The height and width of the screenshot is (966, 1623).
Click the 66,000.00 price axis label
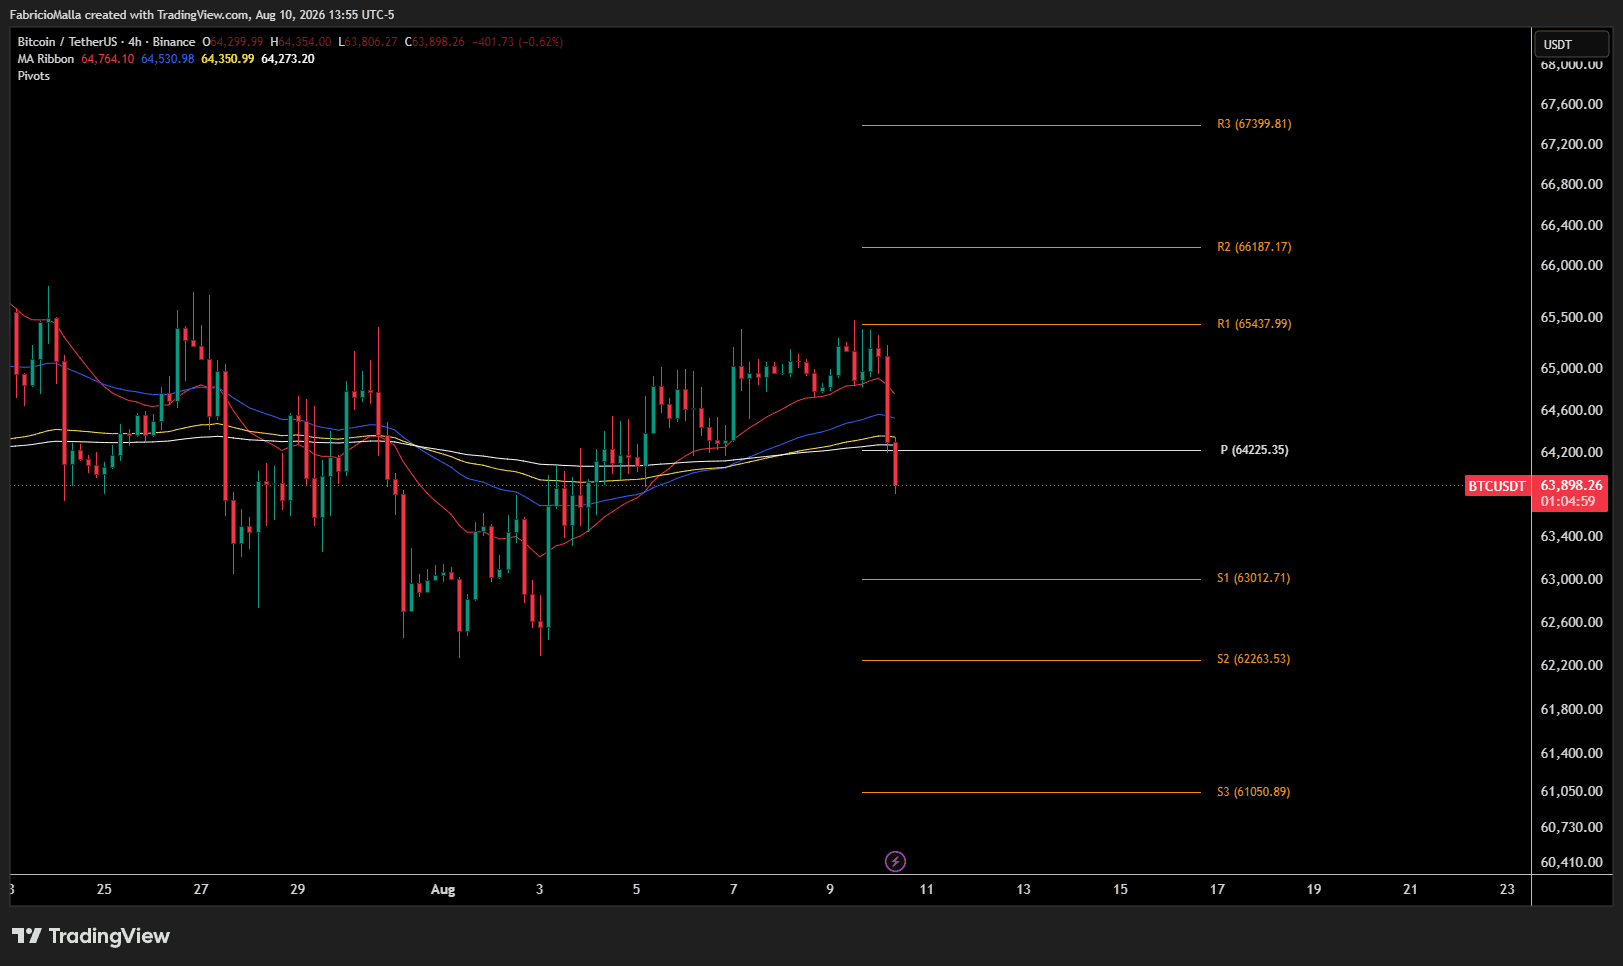click(1571, 265)
